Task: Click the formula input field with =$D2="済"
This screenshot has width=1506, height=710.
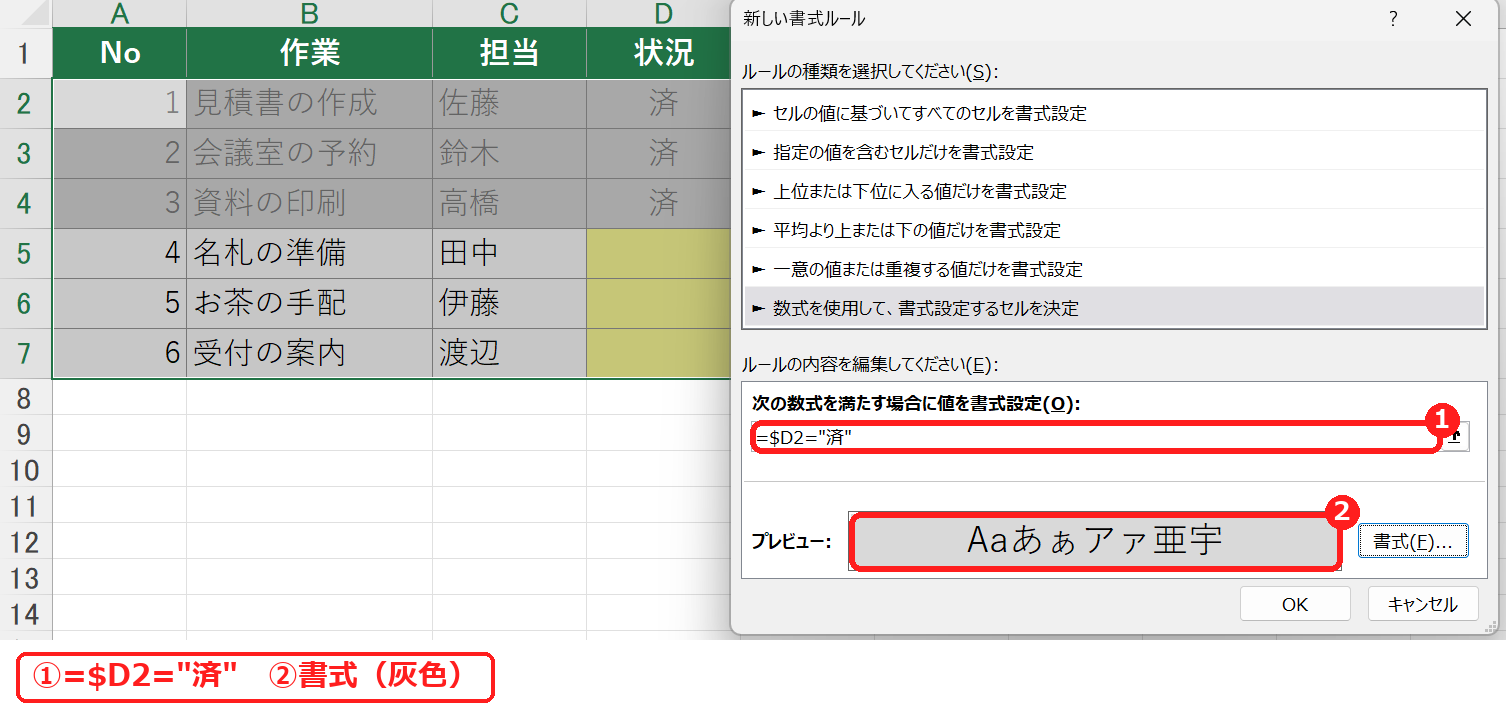Action: [1098, 437]
